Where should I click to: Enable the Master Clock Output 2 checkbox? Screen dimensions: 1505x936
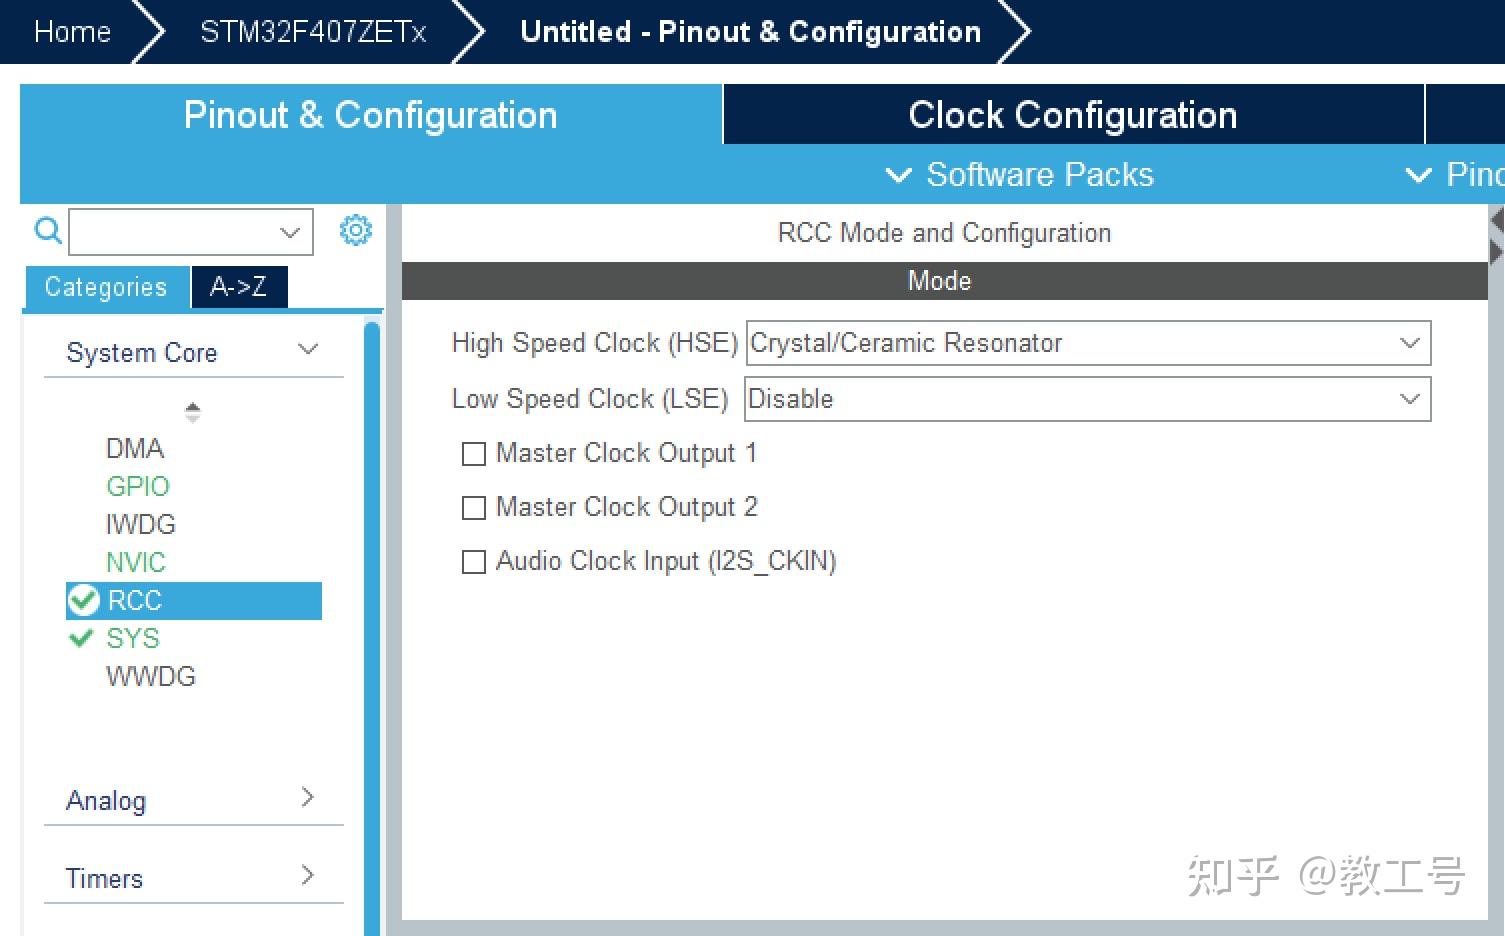473,508
